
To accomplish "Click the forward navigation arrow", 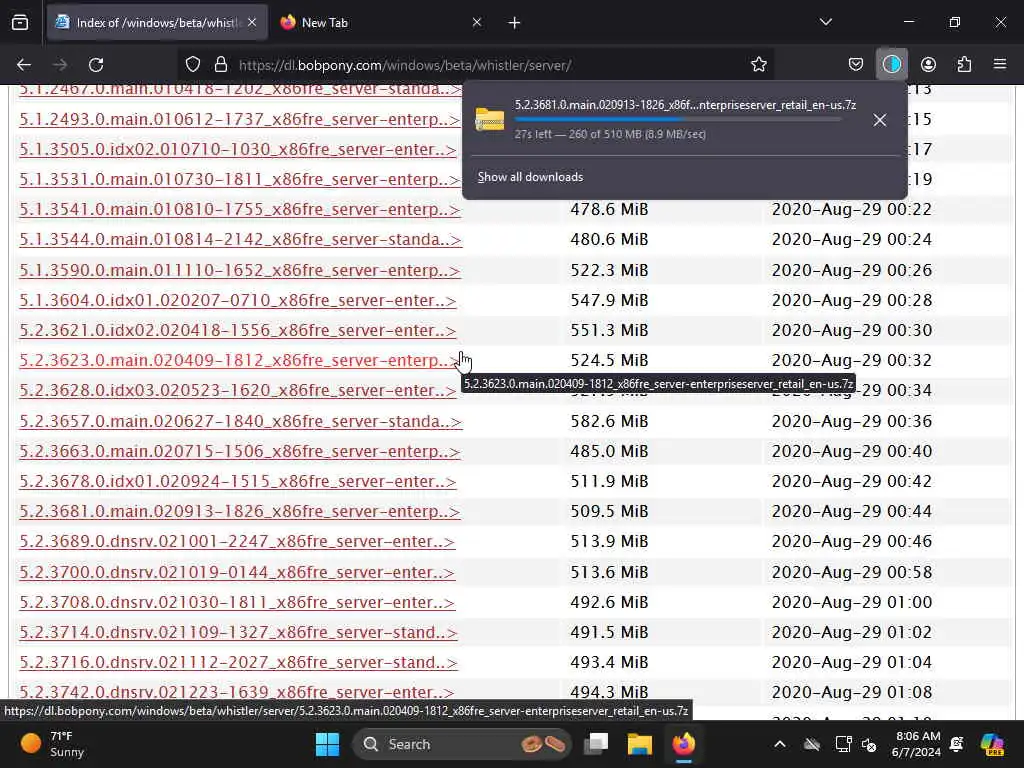I will pos(60,65).
